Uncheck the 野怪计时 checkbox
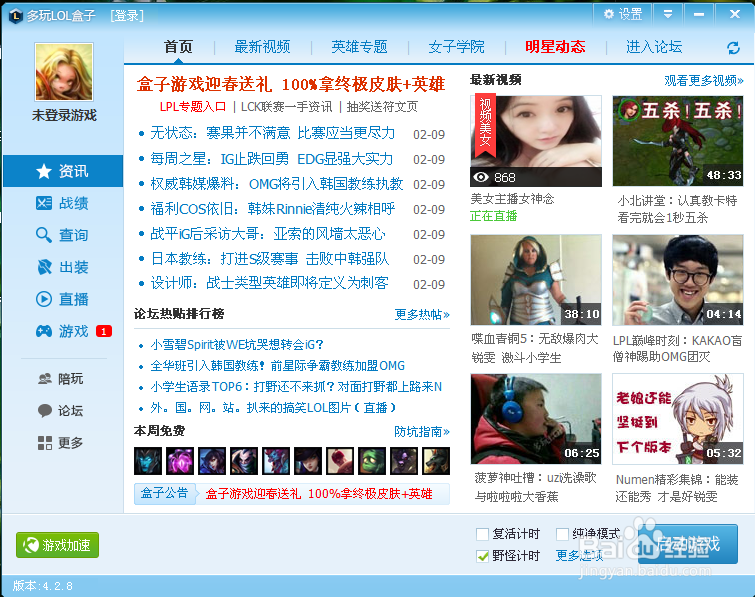The height and width of the screenshot is (597, 755). pyautogui.click(x=482, y=556)
